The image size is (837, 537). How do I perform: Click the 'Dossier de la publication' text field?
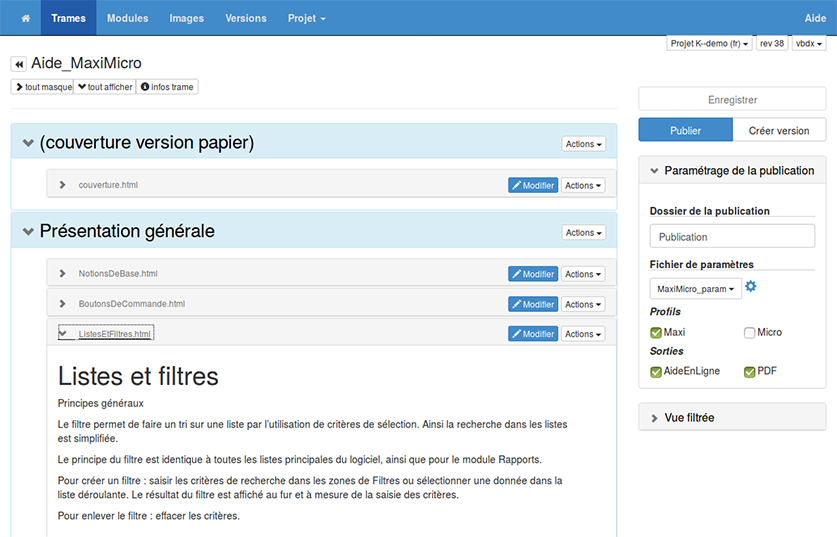pyautogui.click(x=732, y=237)
